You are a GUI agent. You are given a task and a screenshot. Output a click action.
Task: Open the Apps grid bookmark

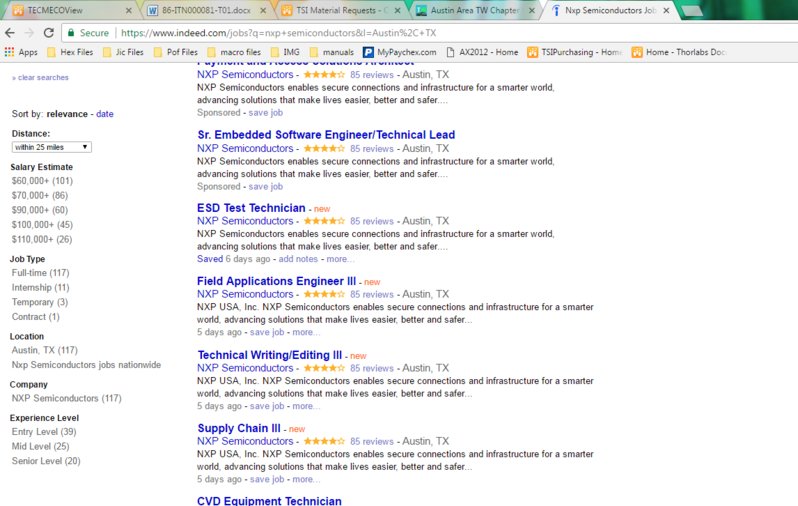point(21,52)
